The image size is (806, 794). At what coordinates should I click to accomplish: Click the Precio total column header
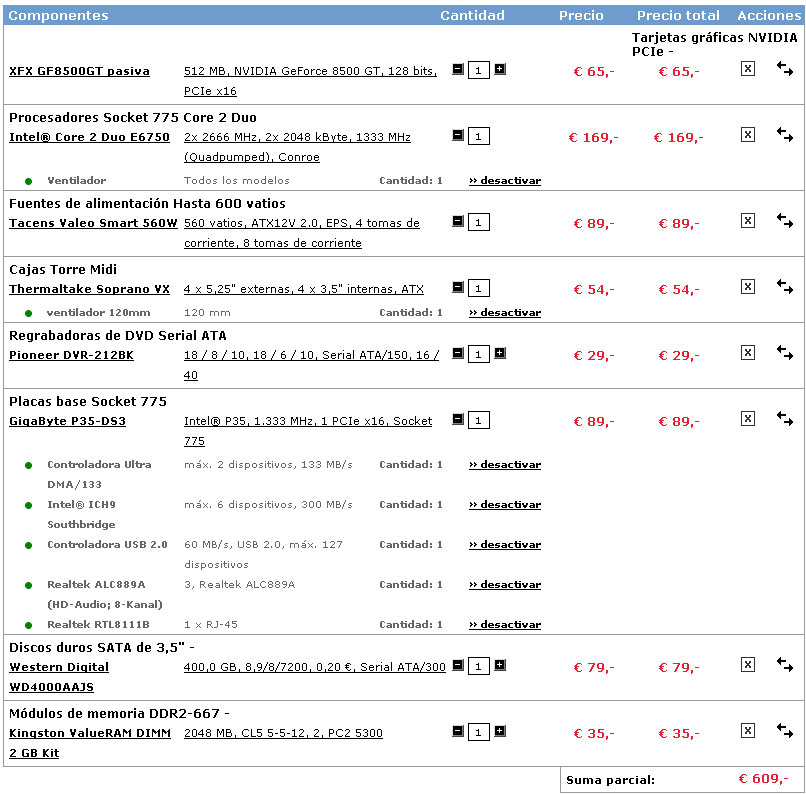click(678, 15)
